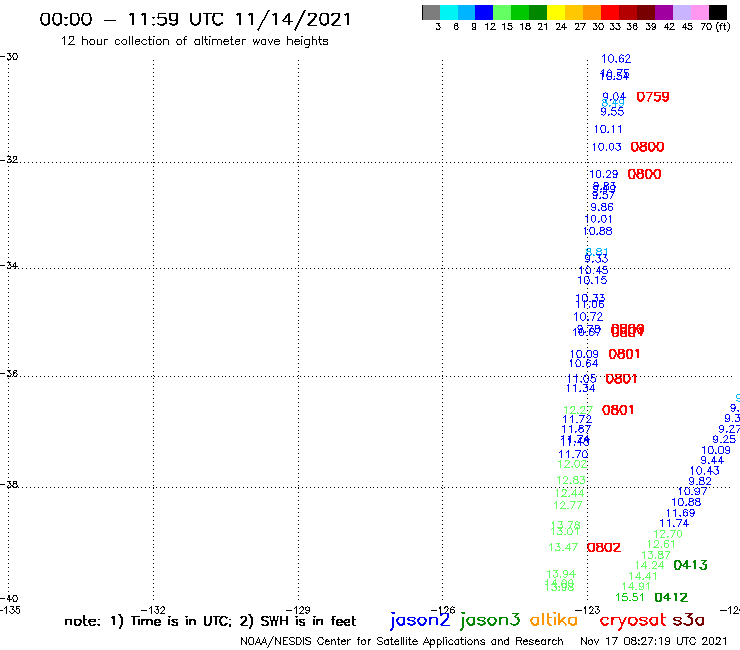Image resolution: width=740 pixels, height=650 pixels.
Task: Click the 13.94 wave height value
Action: [x=561, y=574]
